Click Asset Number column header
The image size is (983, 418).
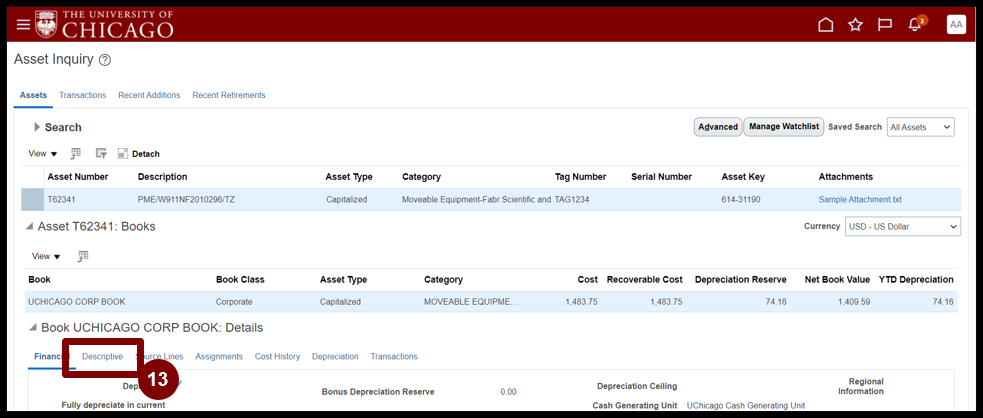(x=78, y=177)
